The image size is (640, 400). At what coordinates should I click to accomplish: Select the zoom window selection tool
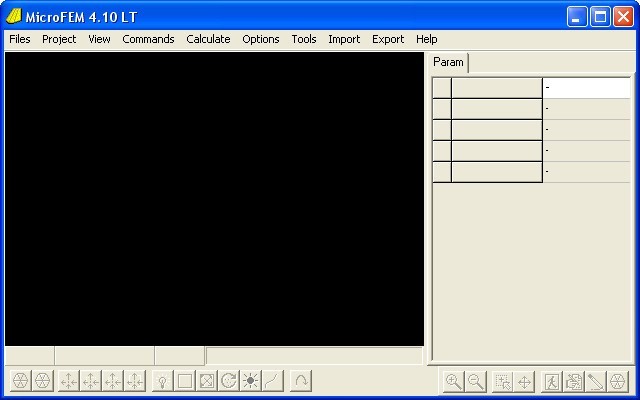503,382
